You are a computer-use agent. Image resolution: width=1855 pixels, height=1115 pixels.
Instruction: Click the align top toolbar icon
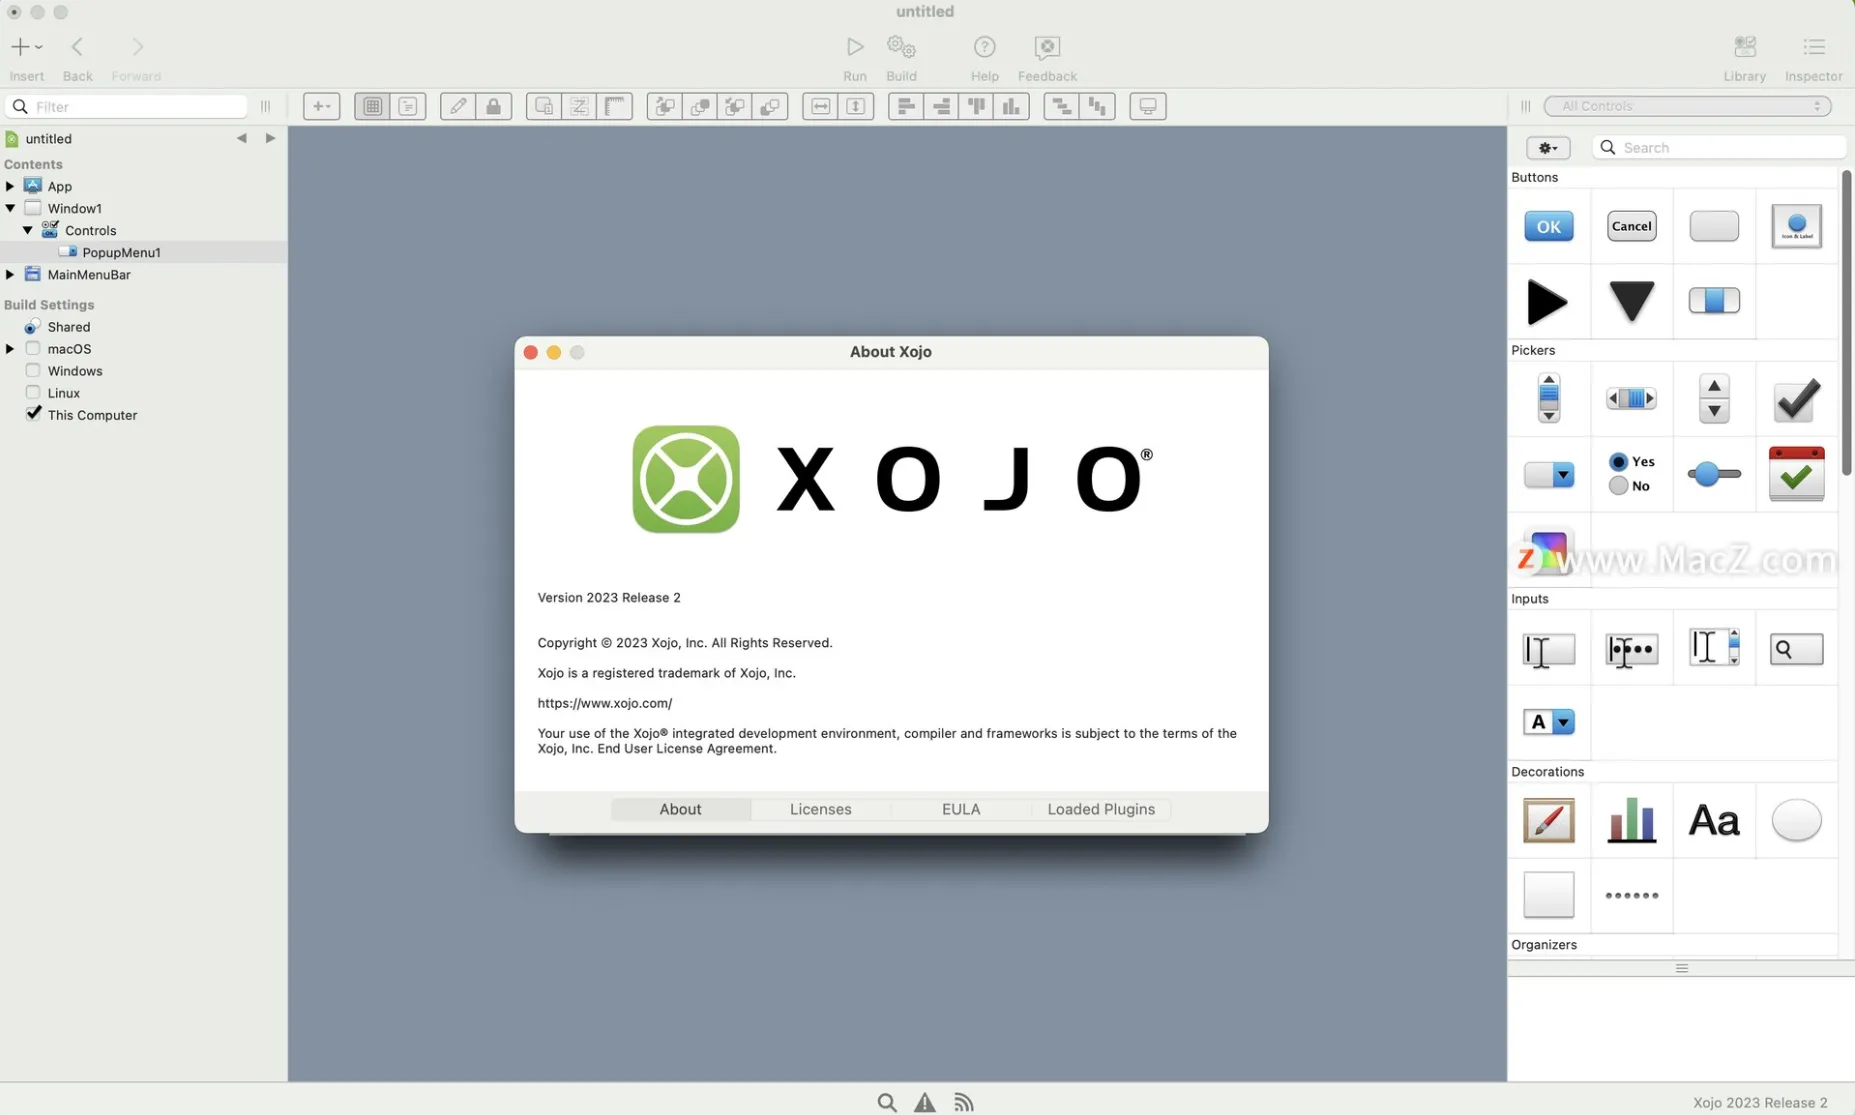(977, 106)
